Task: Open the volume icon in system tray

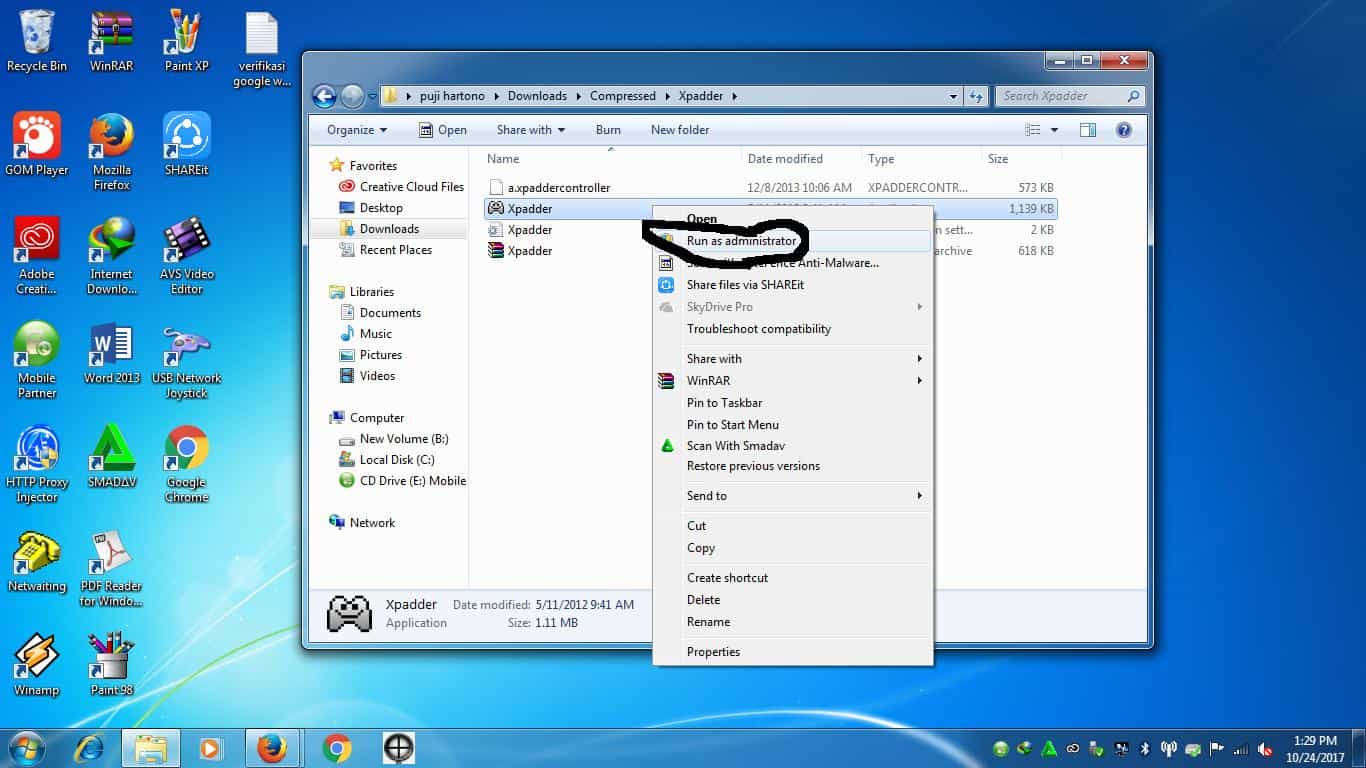Action: tap(1265, 749)
